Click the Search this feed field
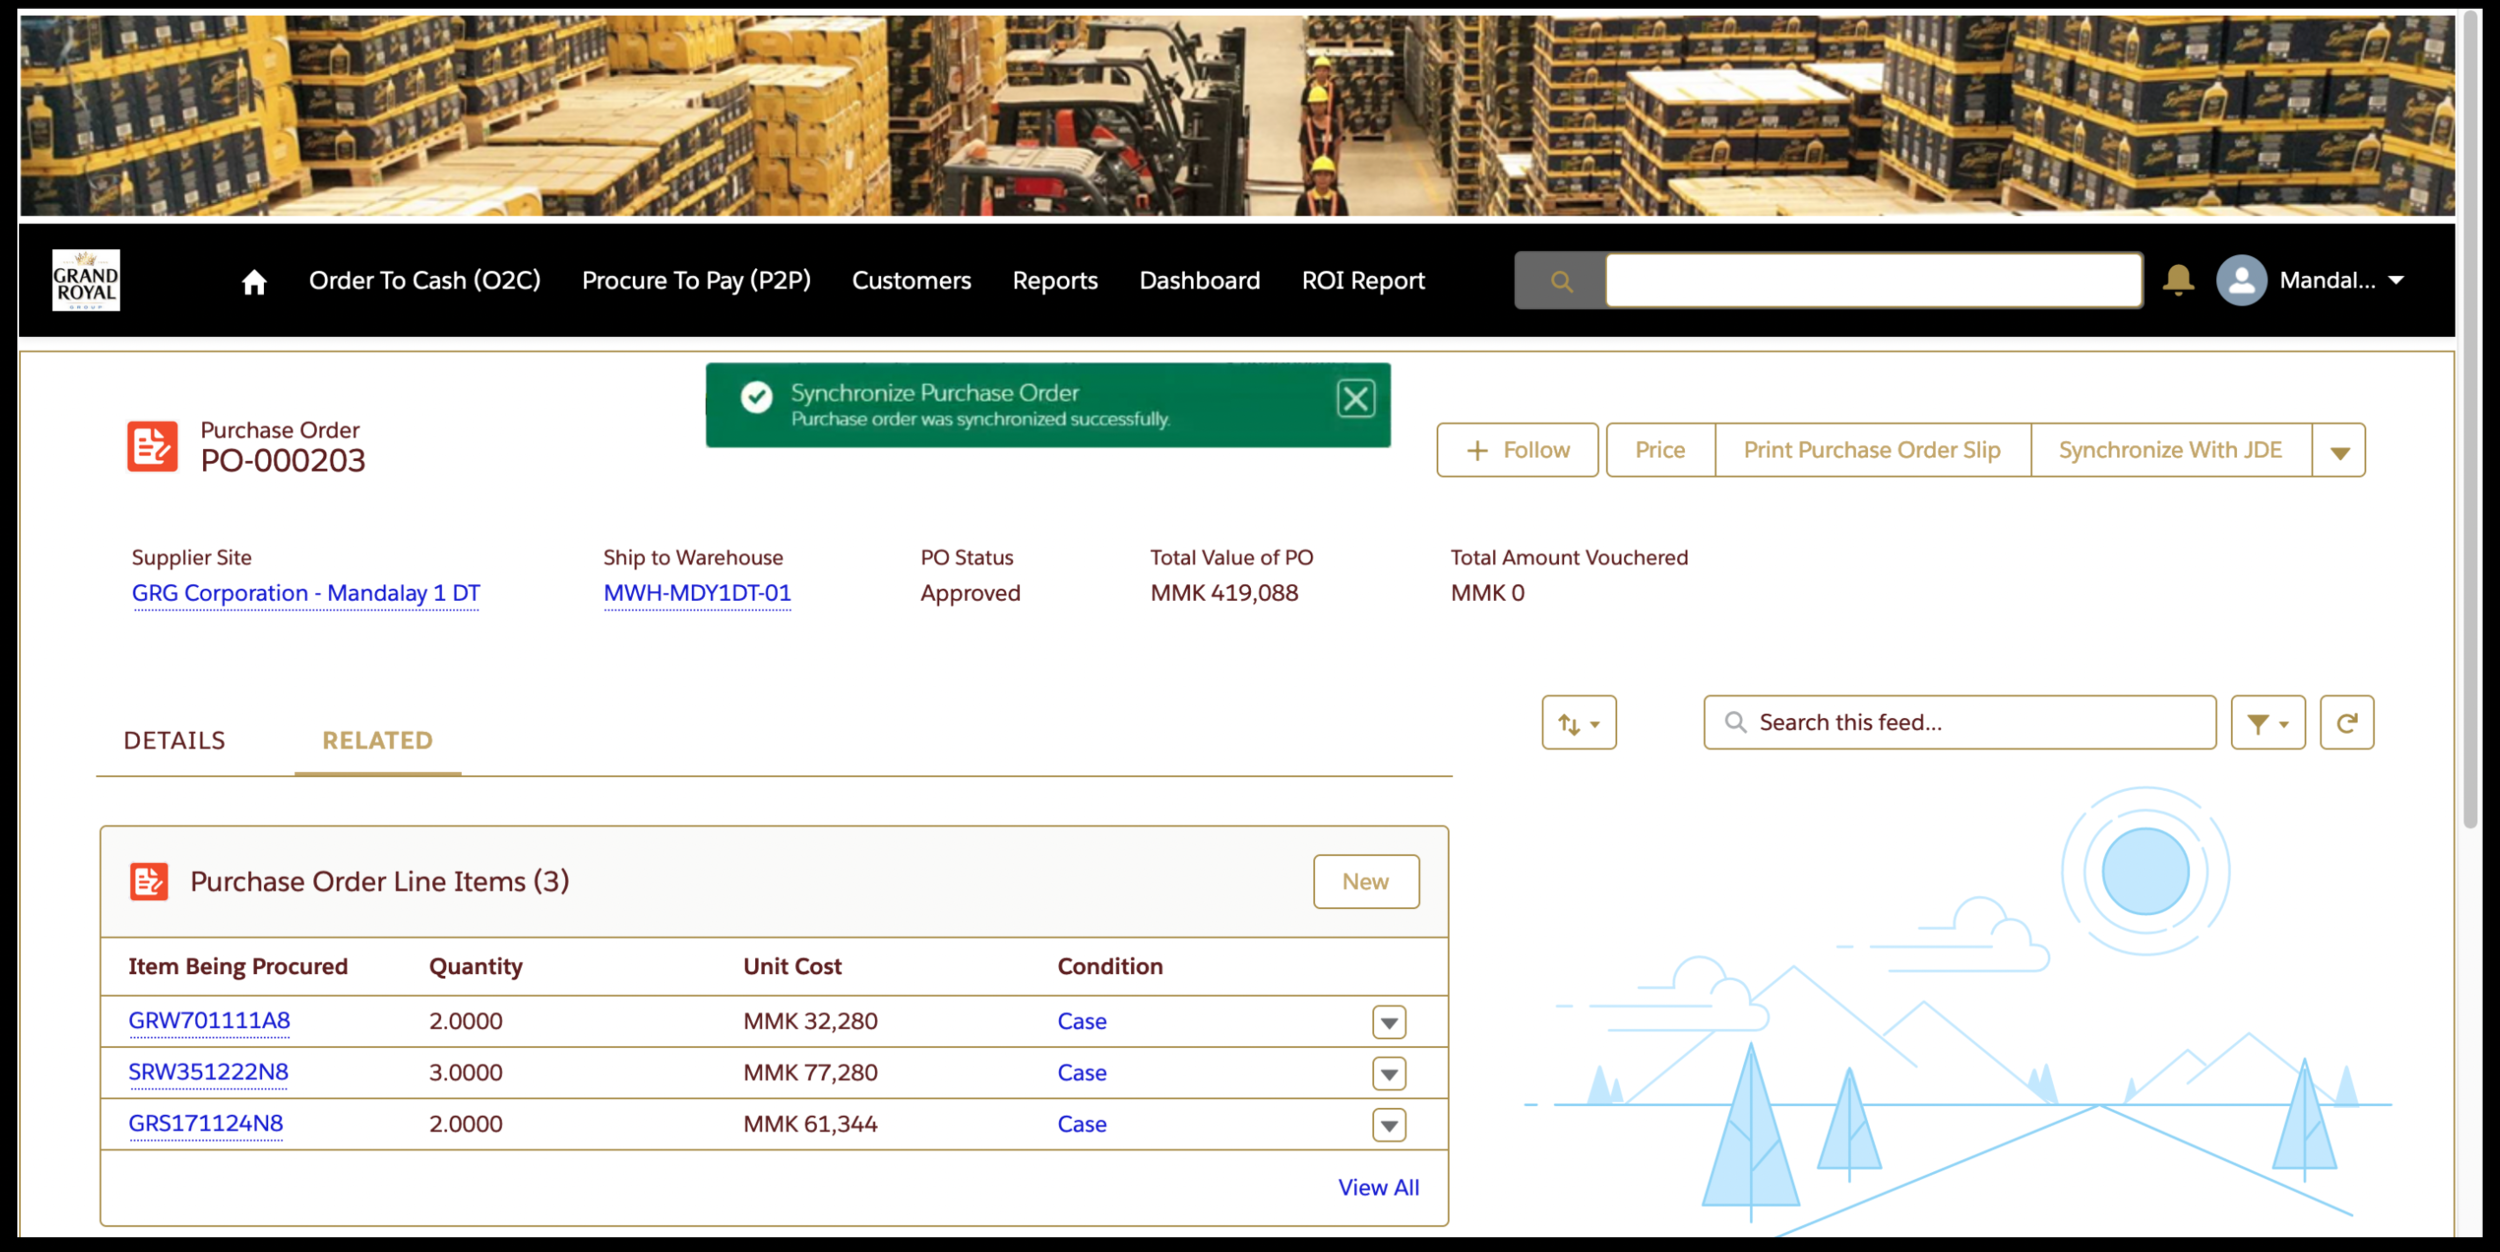Image resolution: width=2500 pixels, height=1252 pixels. pos(1960,723)
